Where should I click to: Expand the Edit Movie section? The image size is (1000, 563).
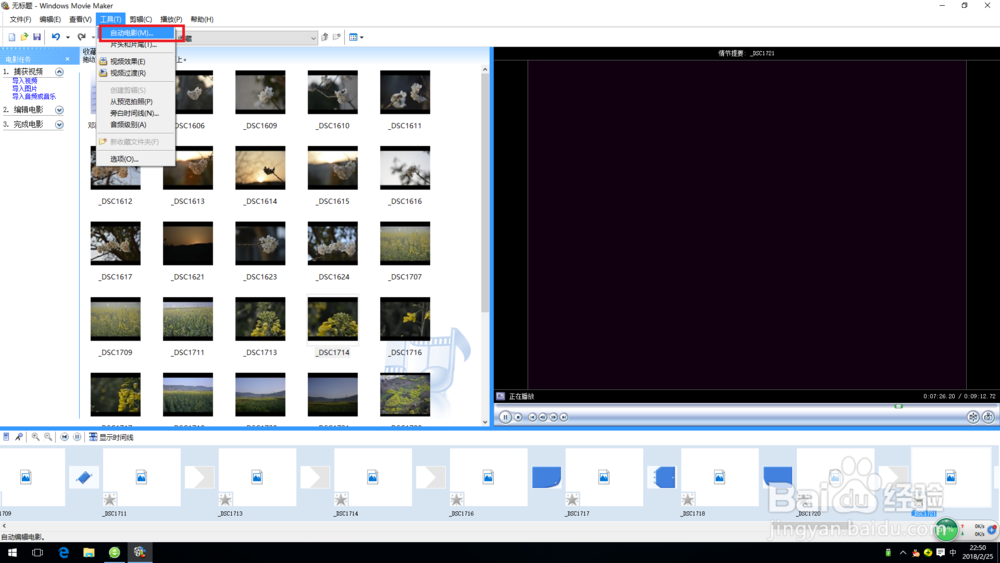pos(59,110)
